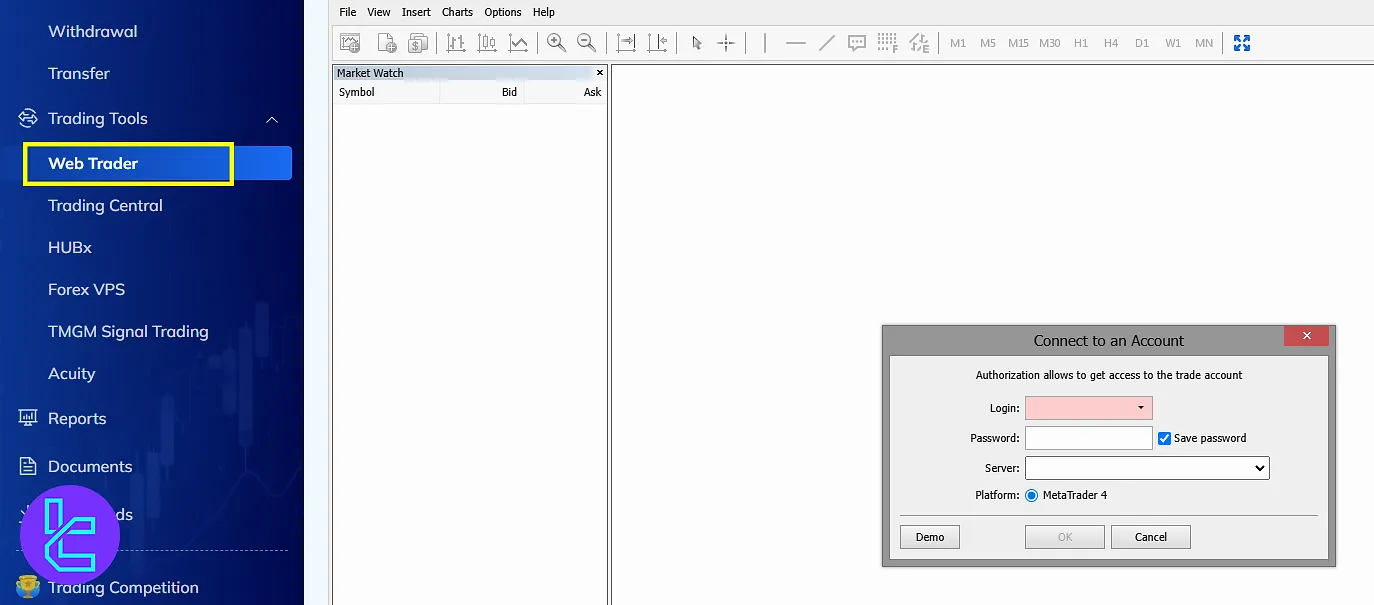The image size is (1374, 605).
Task: Switch chart to bar chart style
Action: pos(456,43)
